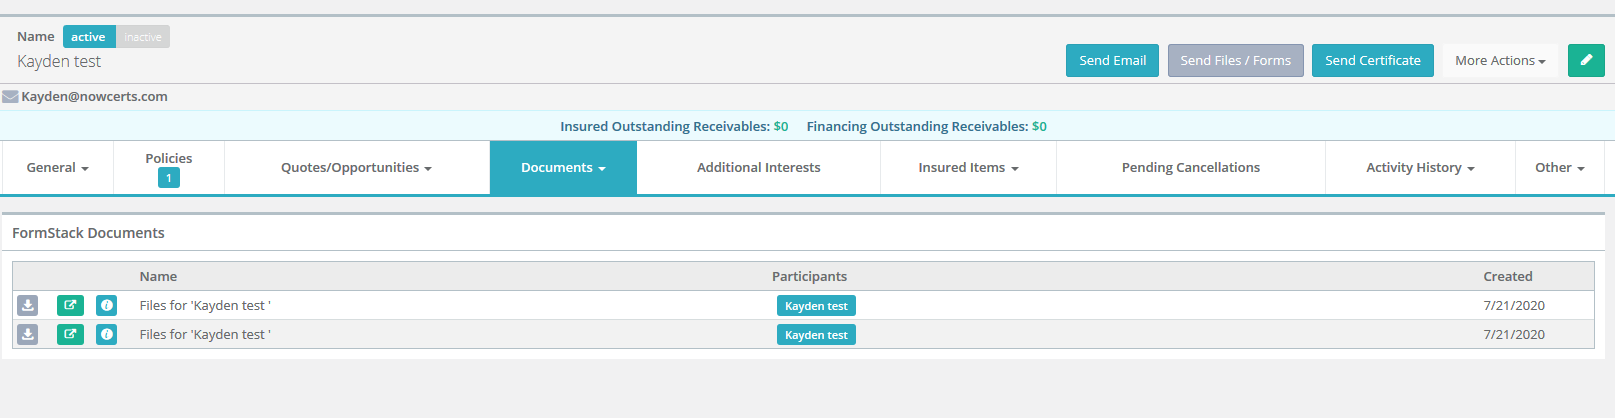Image resolution: width=1615 pixels, height=418 pixels.
Task: Click Kayden test participant tag in first row
Action: click(816, 306)
